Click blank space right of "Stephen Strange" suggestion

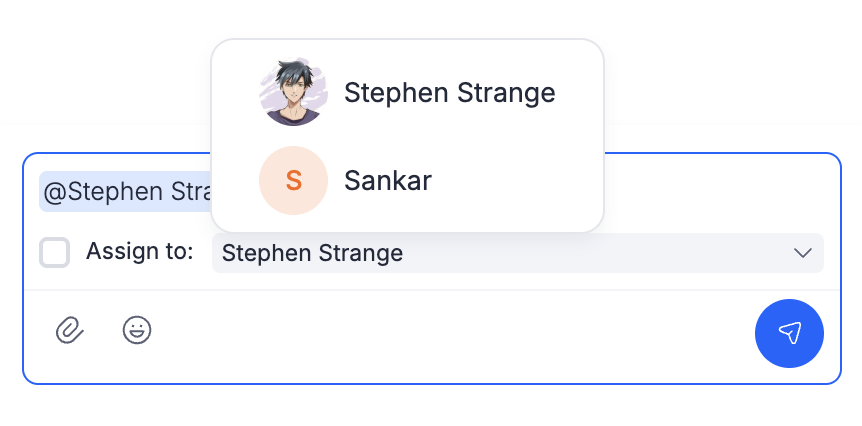[x=580, y=93]
